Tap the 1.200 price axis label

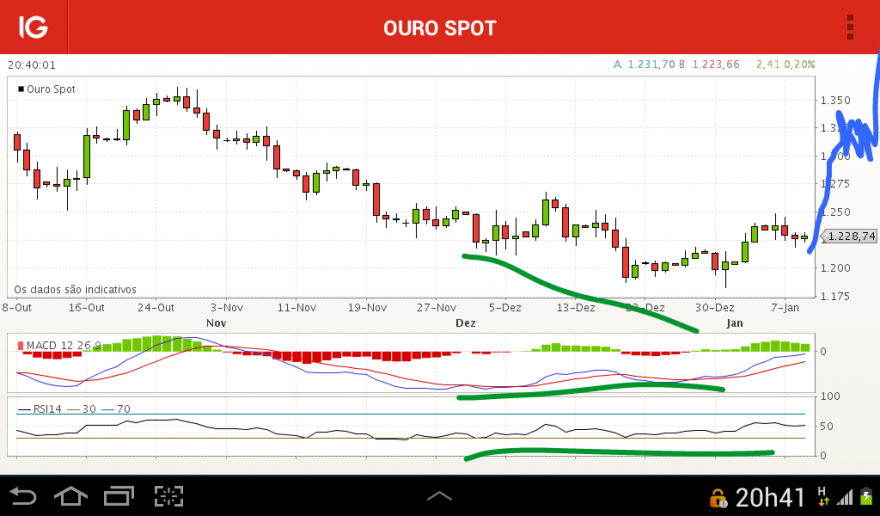point(835,268)
